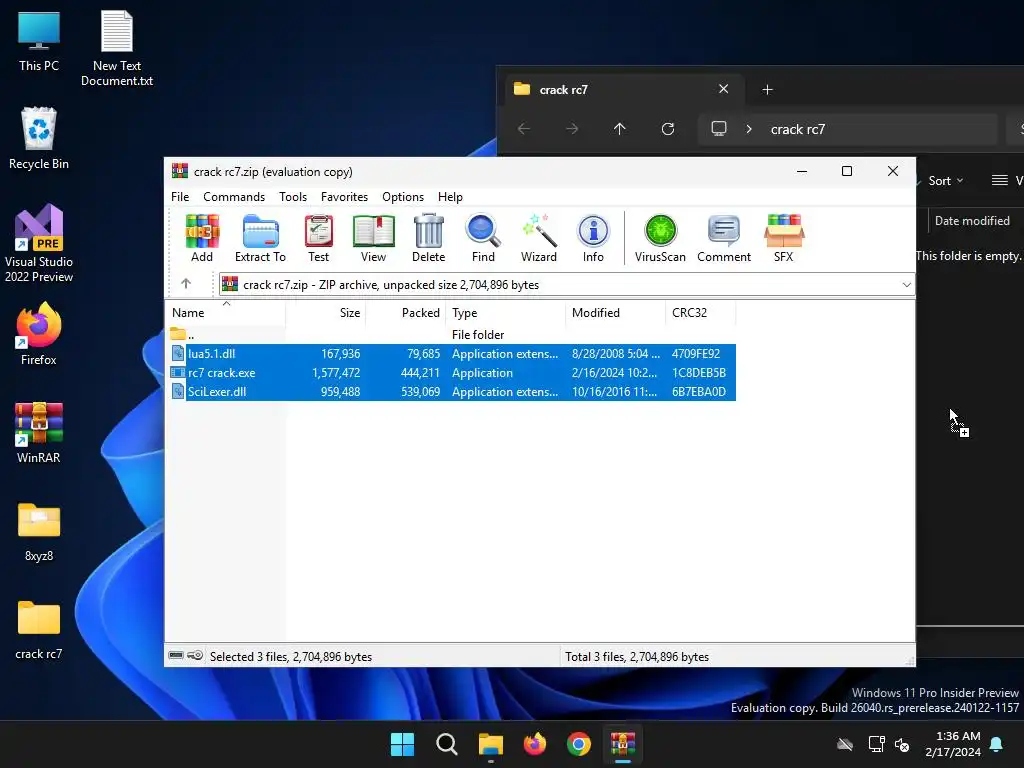Open This PC desktop icon
1024x768 pixels.
tap(39, 41)
